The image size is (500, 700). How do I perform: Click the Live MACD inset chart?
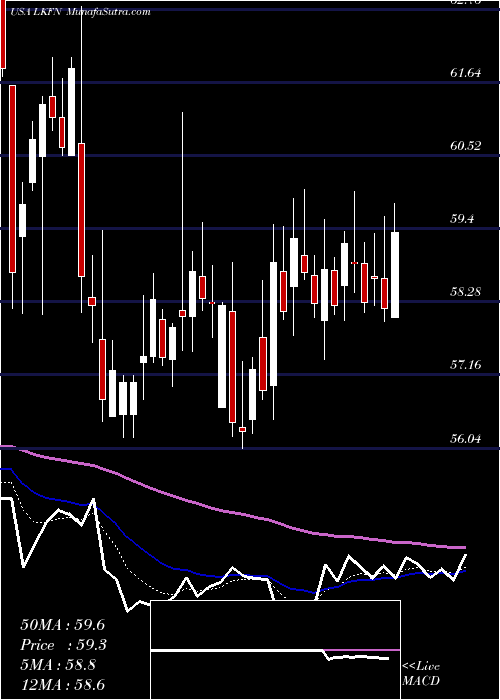pos(276,650)
